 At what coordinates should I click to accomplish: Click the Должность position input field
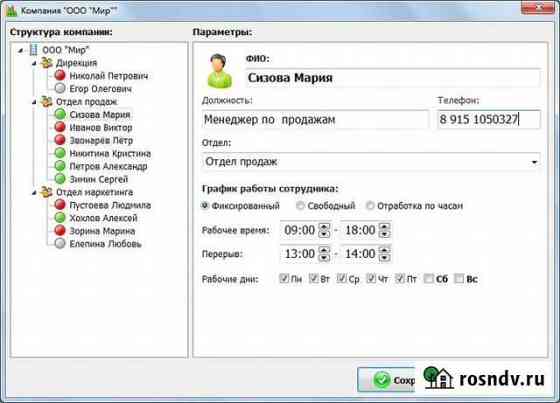pyautogui.click(x=315, y=119)
